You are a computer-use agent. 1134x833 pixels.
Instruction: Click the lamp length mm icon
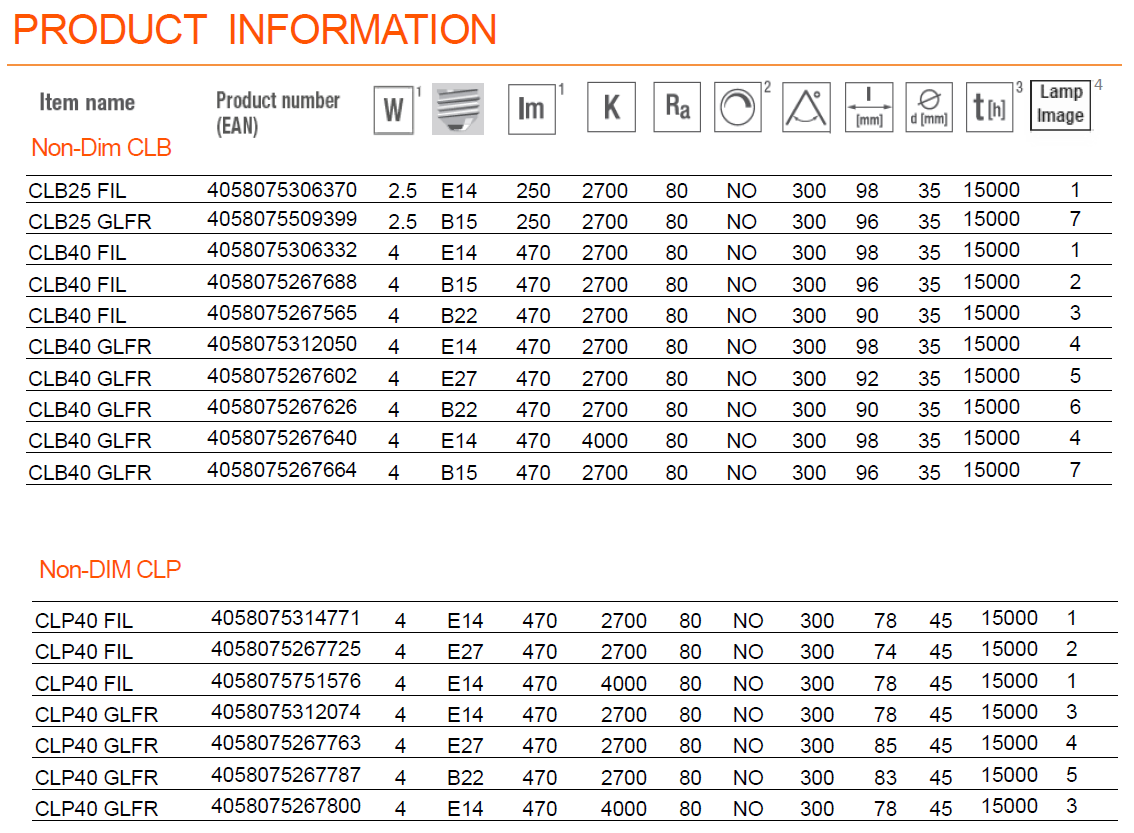tap(868, 108)
